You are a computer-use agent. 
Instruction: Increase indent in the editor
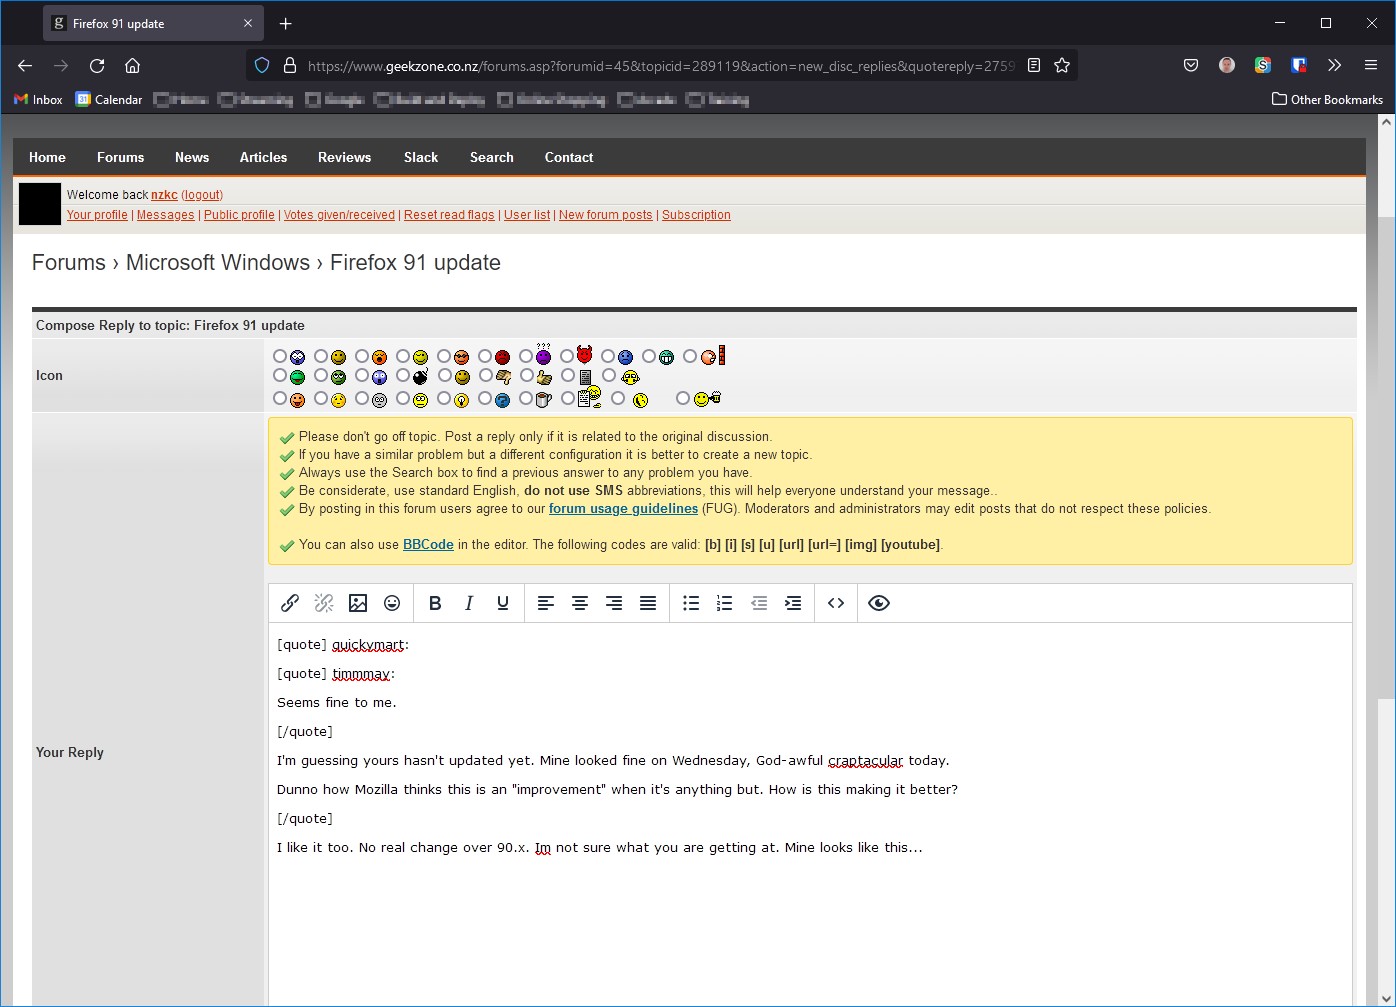click(793, 603)
